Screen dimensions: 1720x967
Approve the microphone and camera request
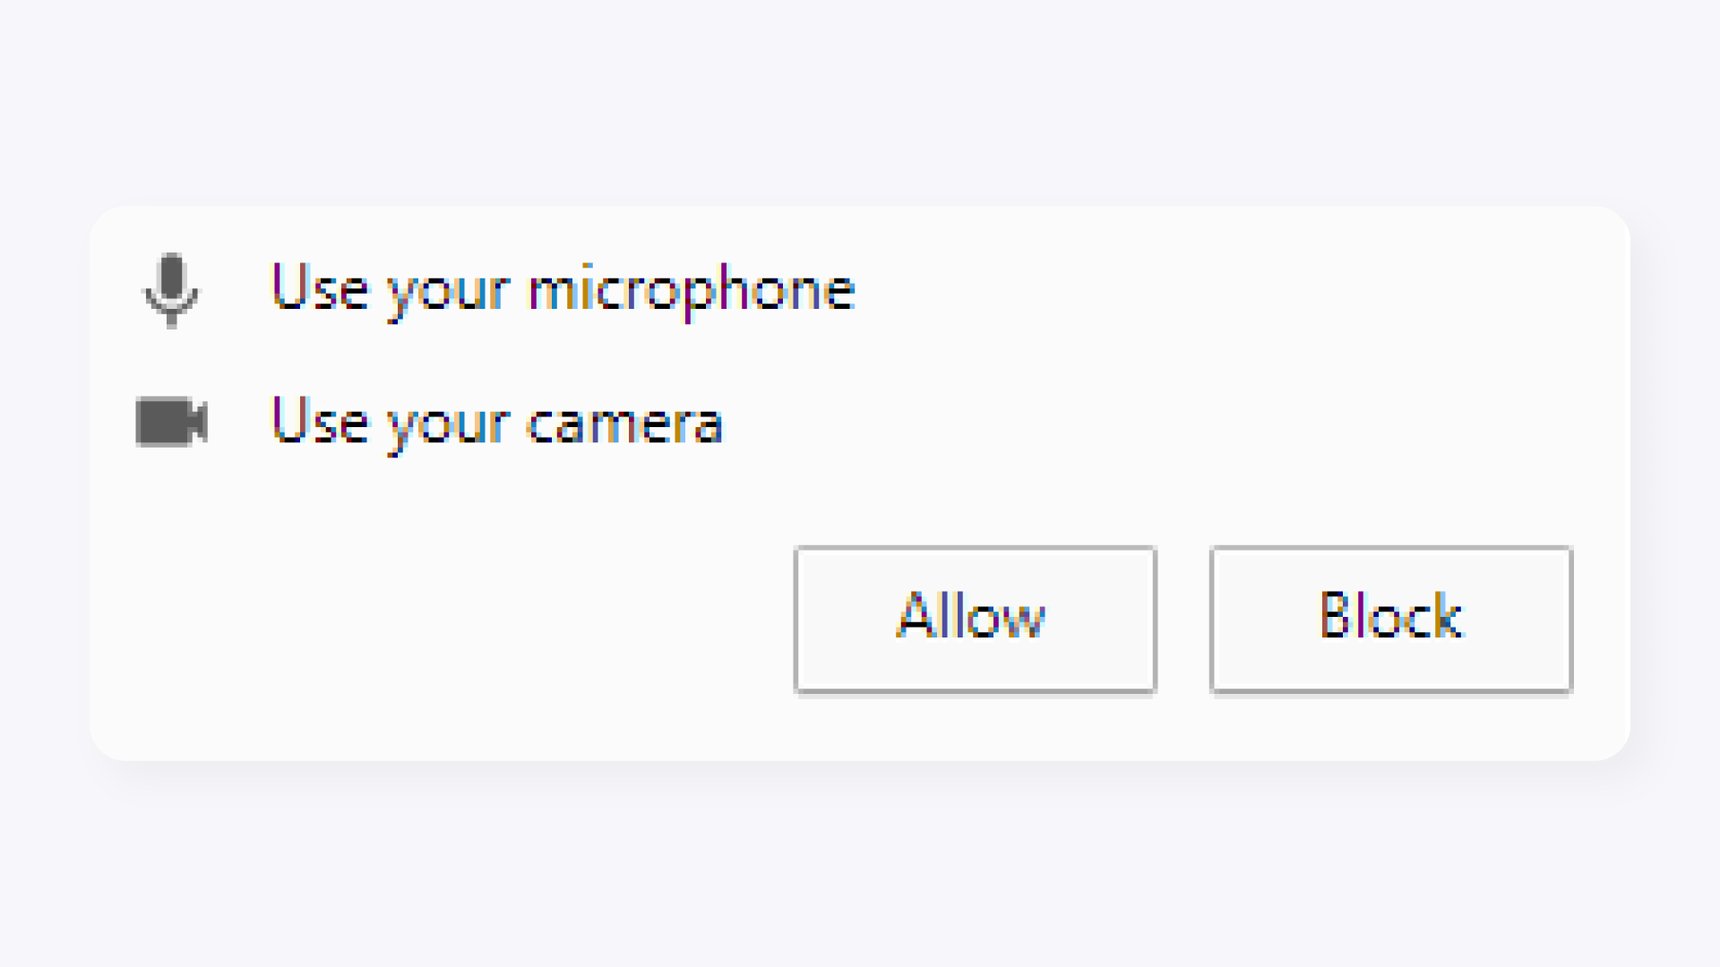pyautogui.click(x=973, y=618)
